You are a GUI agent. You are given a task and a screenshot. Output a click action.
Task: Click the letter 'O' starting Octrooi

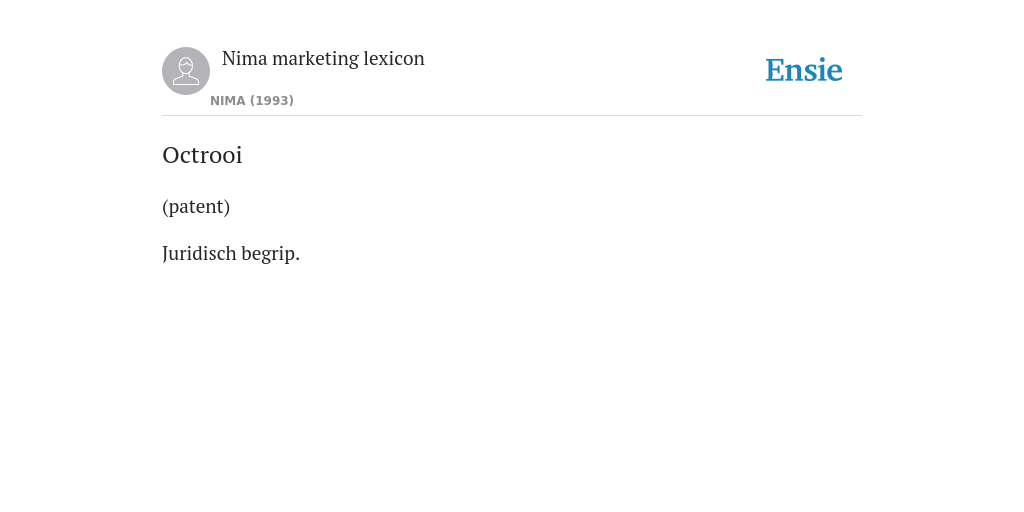[x=170, y=155]
